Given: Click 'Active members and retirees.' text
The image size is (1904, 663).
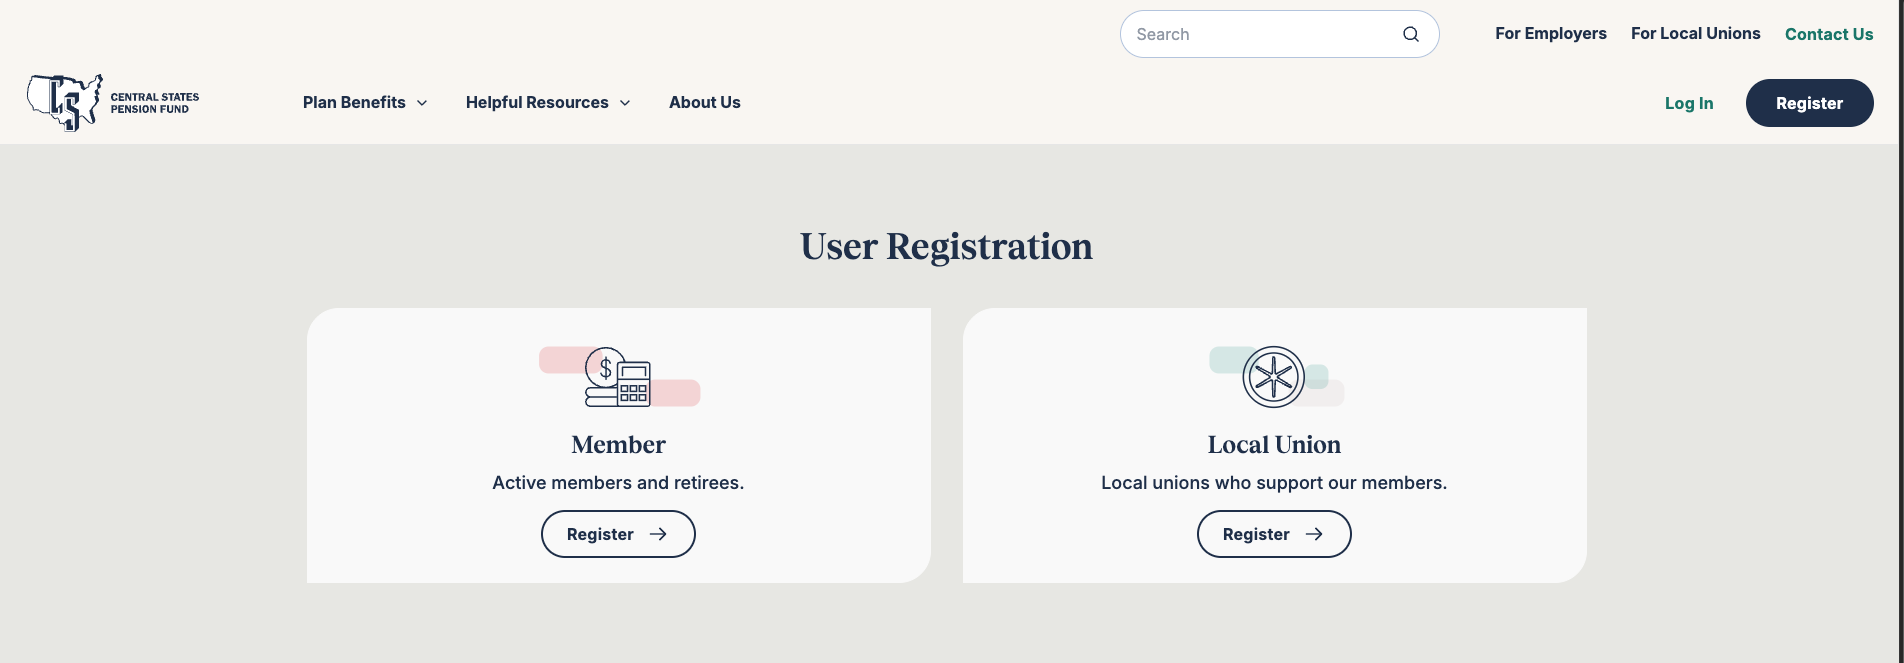Looking at the screenshot, I should [x=618, y=483].
